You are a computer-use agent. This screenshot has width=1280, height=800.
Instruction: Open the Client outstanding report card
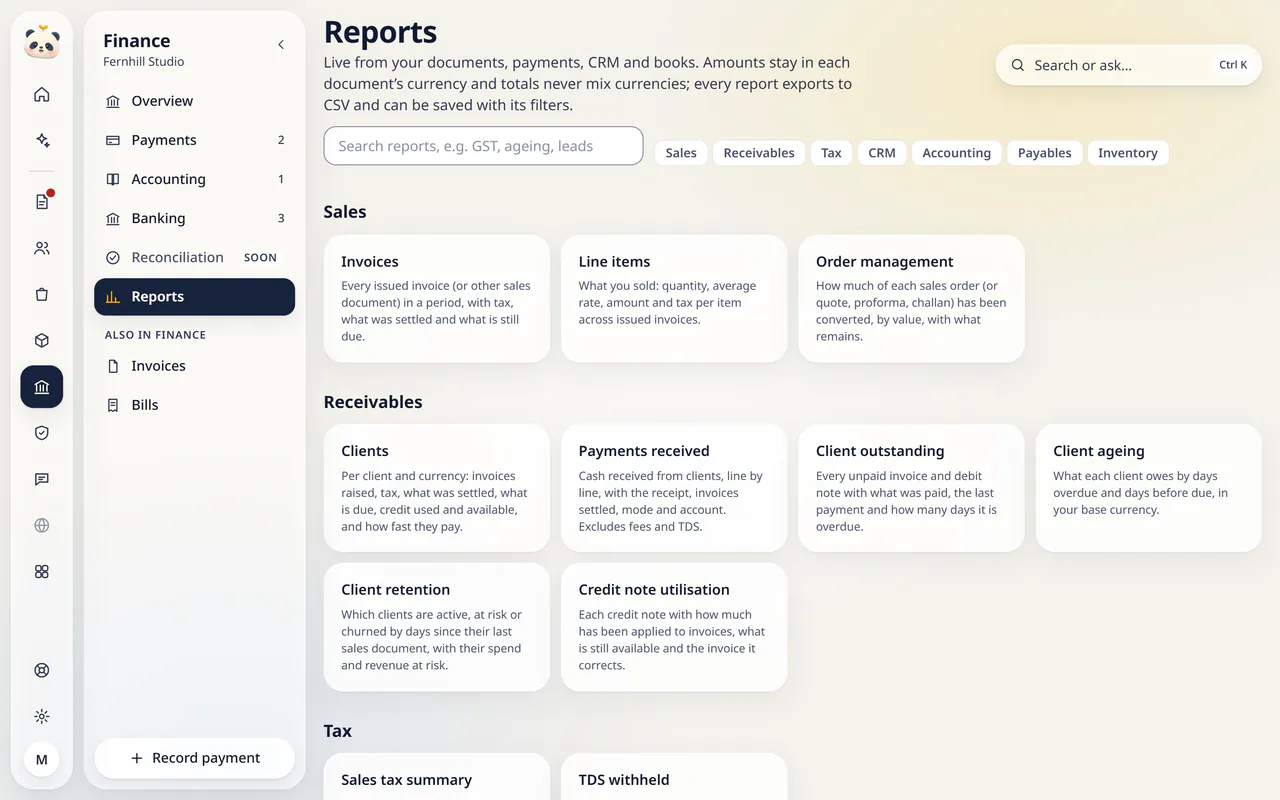(x=911, y=488)
